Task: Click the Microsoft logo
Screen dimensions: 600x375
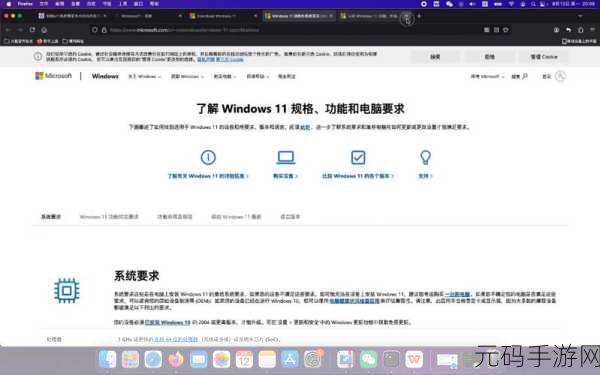Action: (x=54, y=76)
